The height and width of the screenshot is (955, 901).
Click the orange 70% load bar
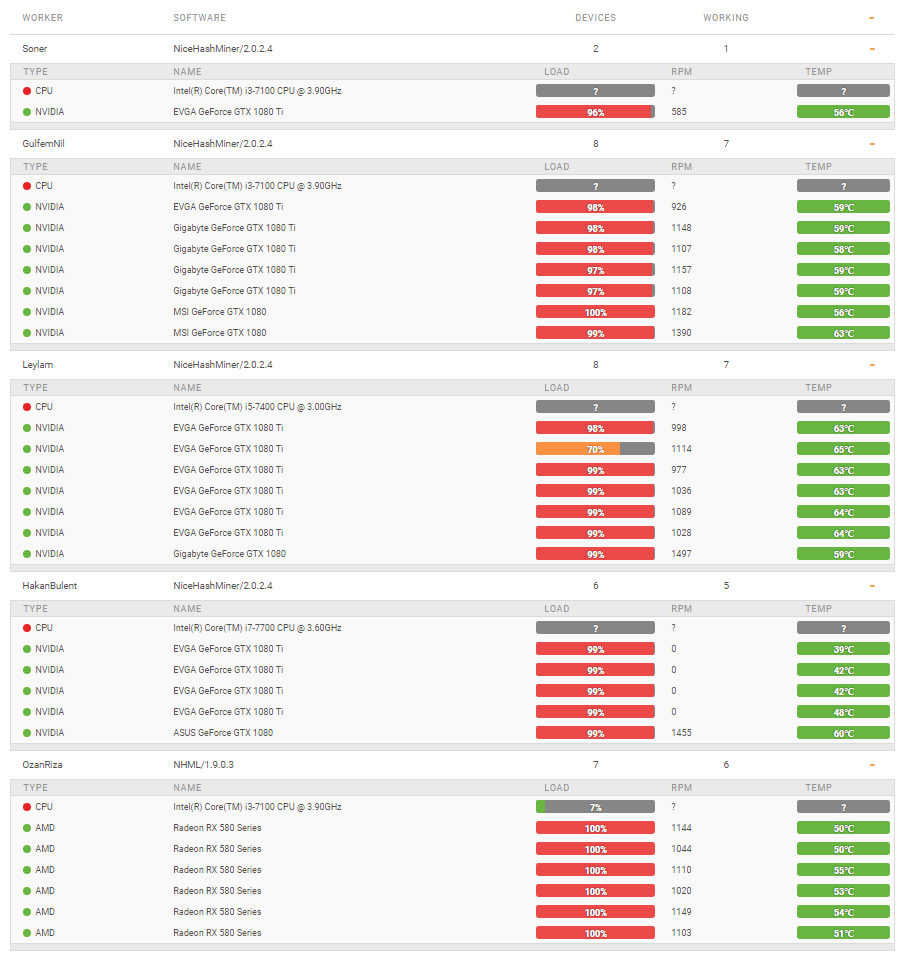(x=595, y=449)
